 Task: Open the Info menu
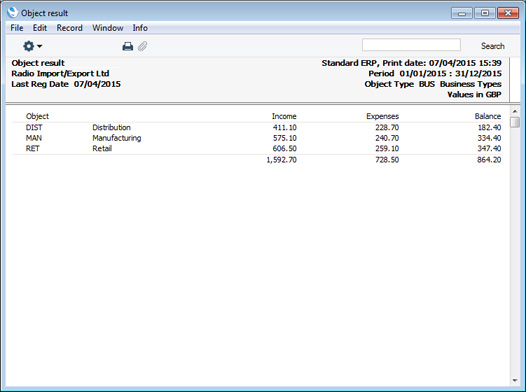pyautogui.click(x=140, y=28)
